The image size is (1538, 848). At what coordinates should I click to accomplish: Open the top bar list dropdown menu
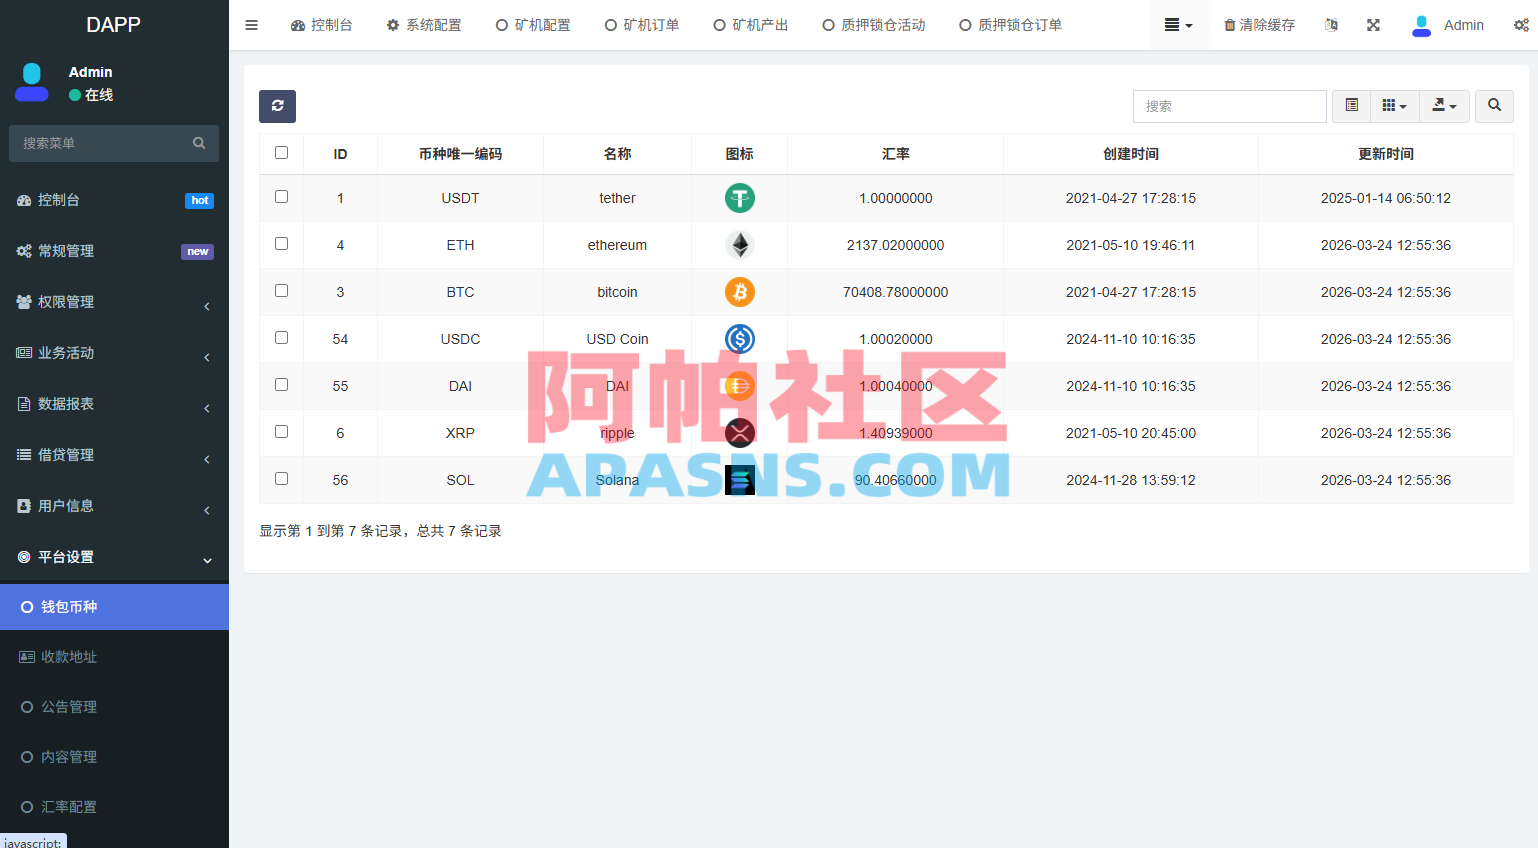(1179, 25)
